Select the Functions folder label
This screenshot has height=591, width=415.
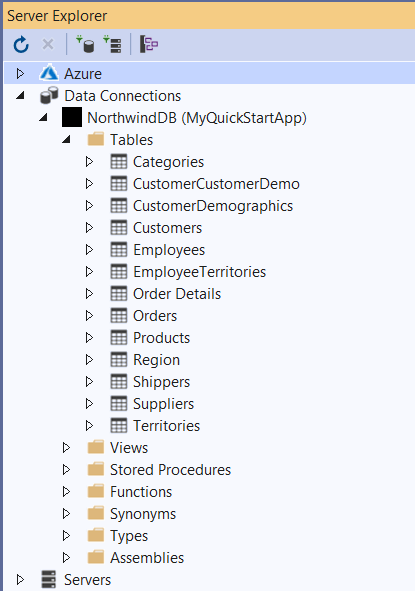coord(141,492)
